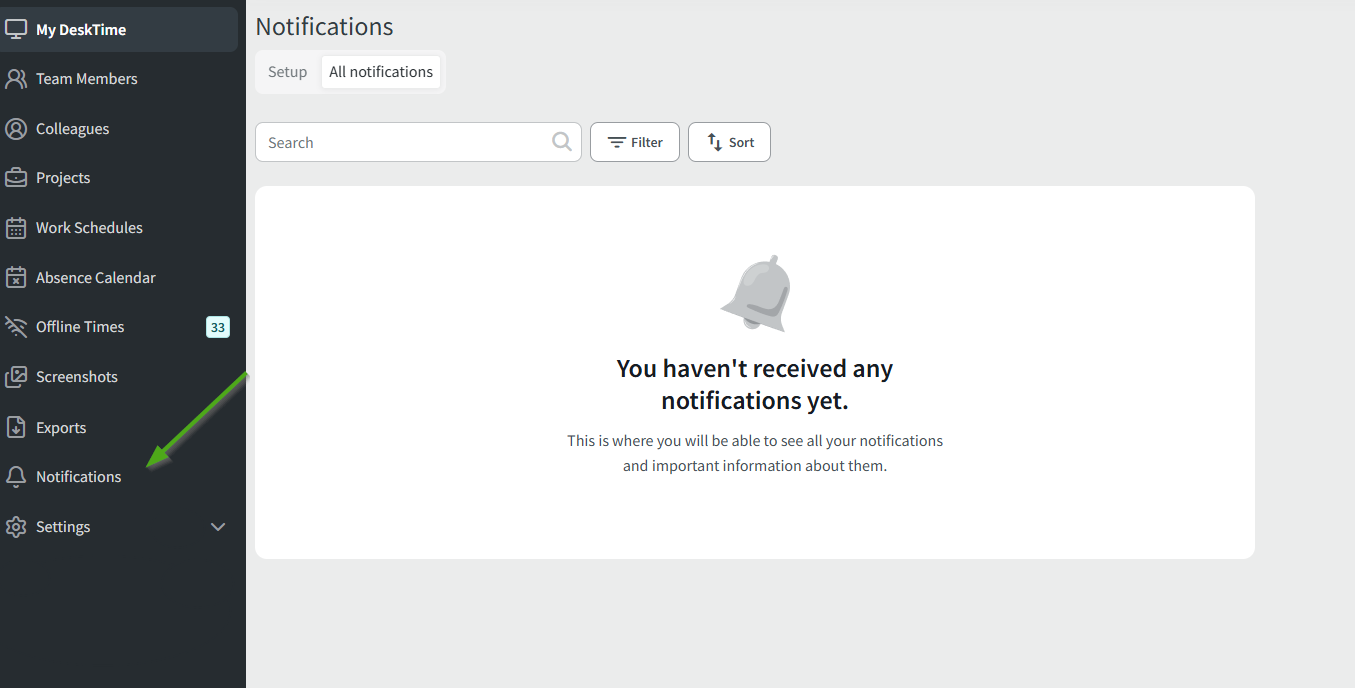Image resolution: width=1355 pixels, height=688 pixels.
Task: Click the Settings gear icon
Action: pos(16,527)
